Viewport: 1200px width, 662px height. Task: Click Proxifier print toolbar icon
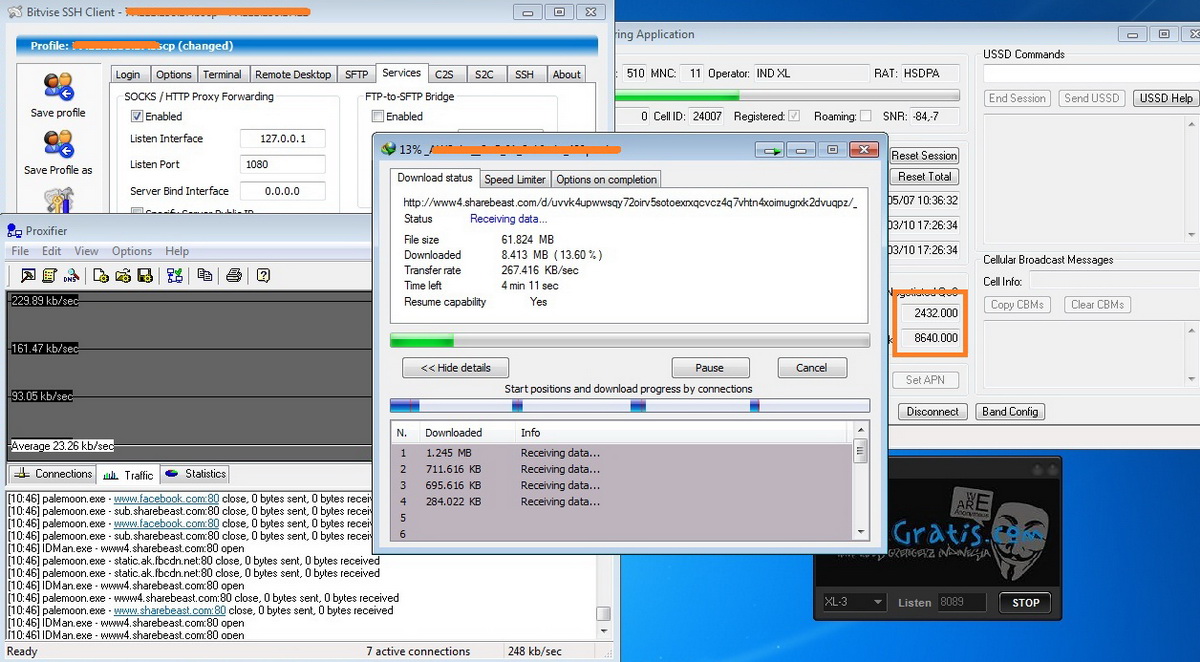[234, 275]
